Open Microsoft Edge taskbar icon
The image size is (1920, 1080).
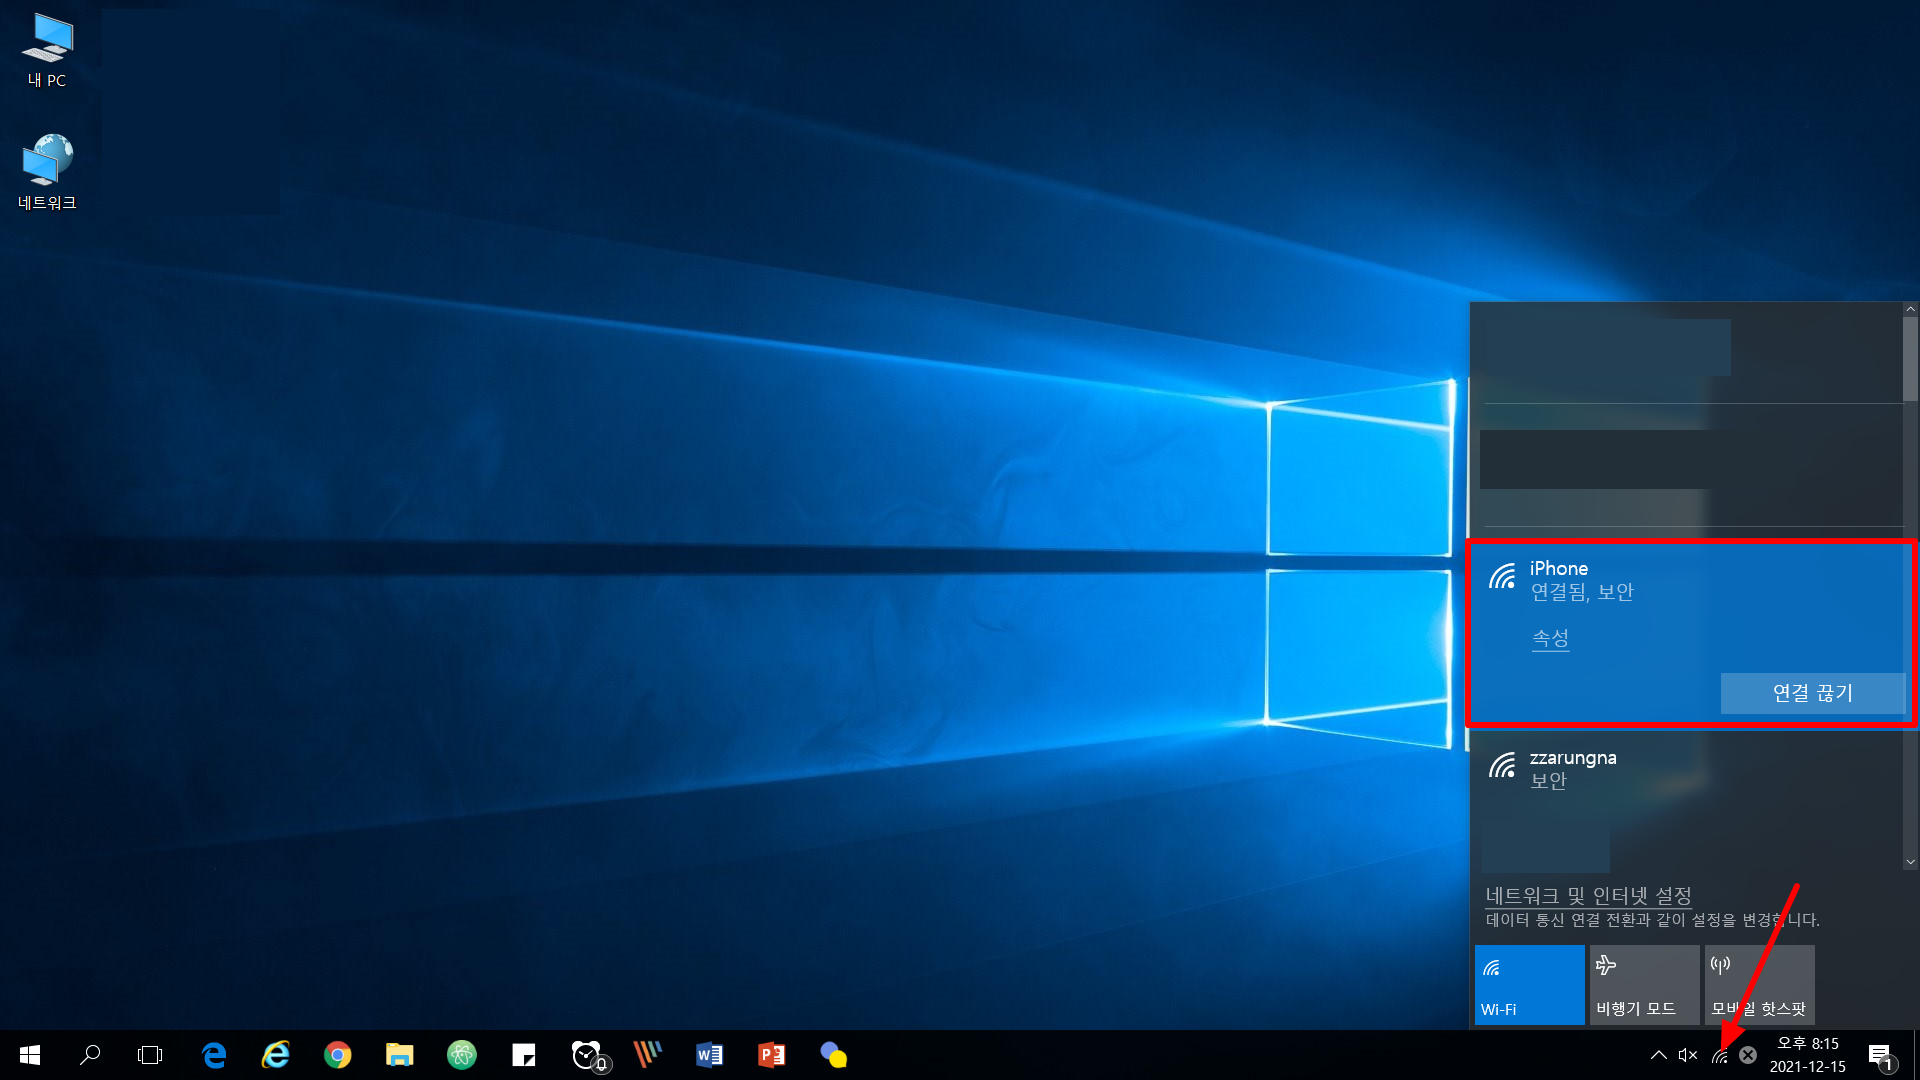[214, 1055]
